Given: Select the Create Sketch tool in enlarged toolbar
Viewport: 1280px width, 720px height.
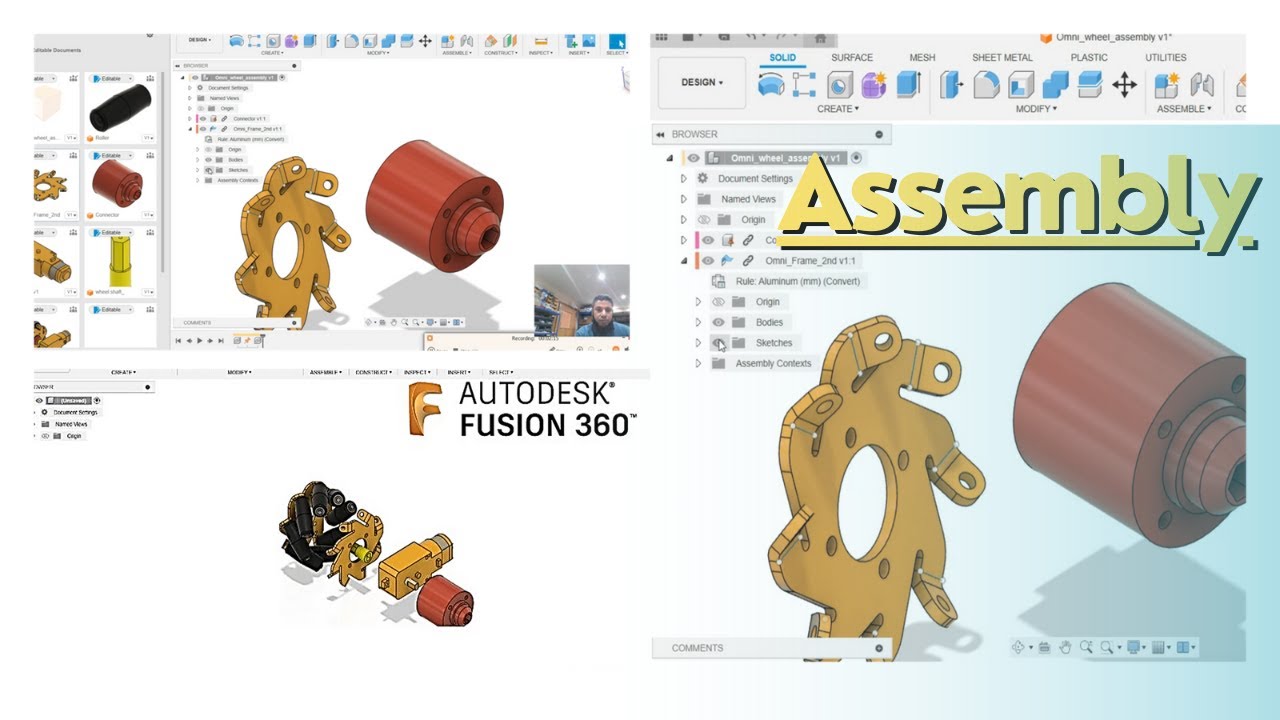Looking at the screenshot, I should click(x=804, y=85).
